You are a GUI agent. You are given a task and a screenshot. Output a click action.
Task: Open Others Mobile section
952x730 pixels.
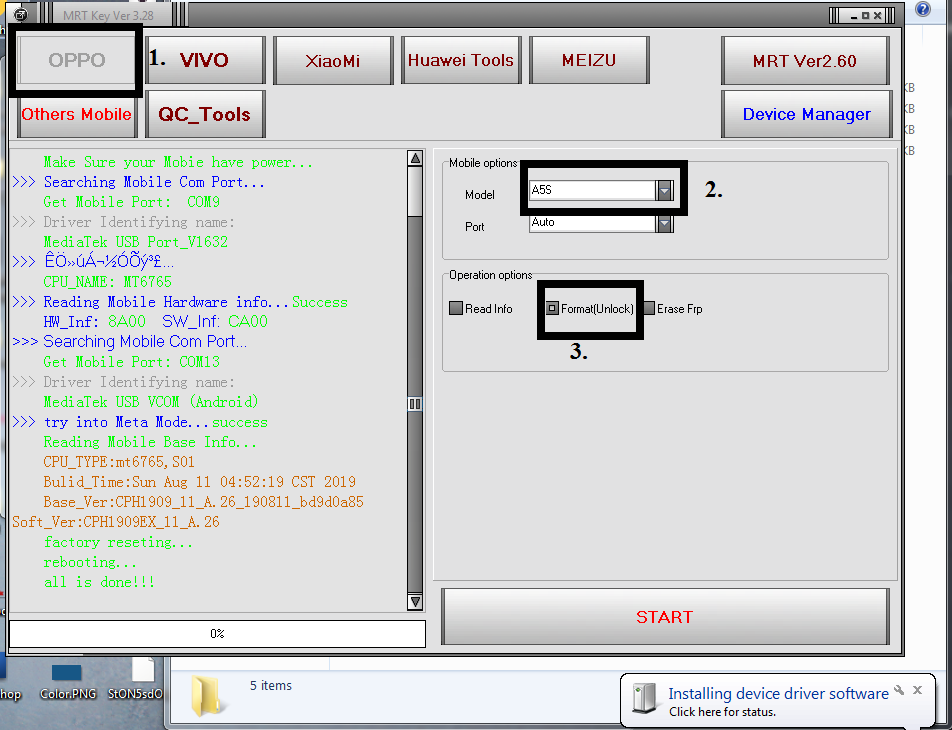point(76,114)
